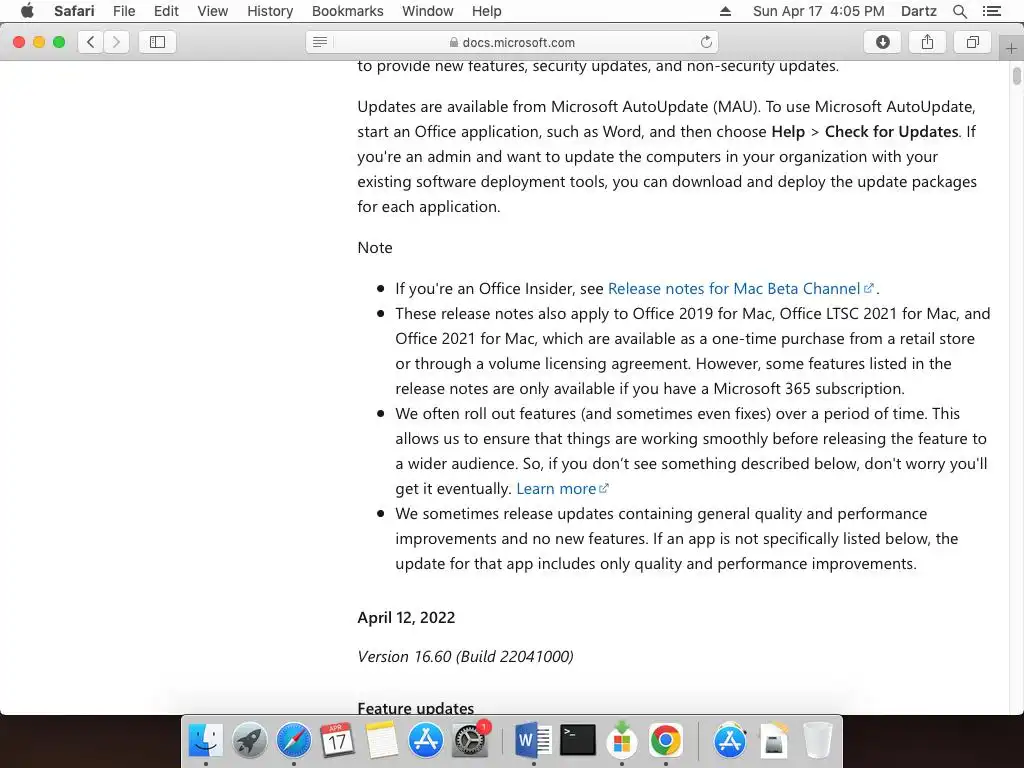Open the History menu
The image size is (1024, 768).
(270, 11)
